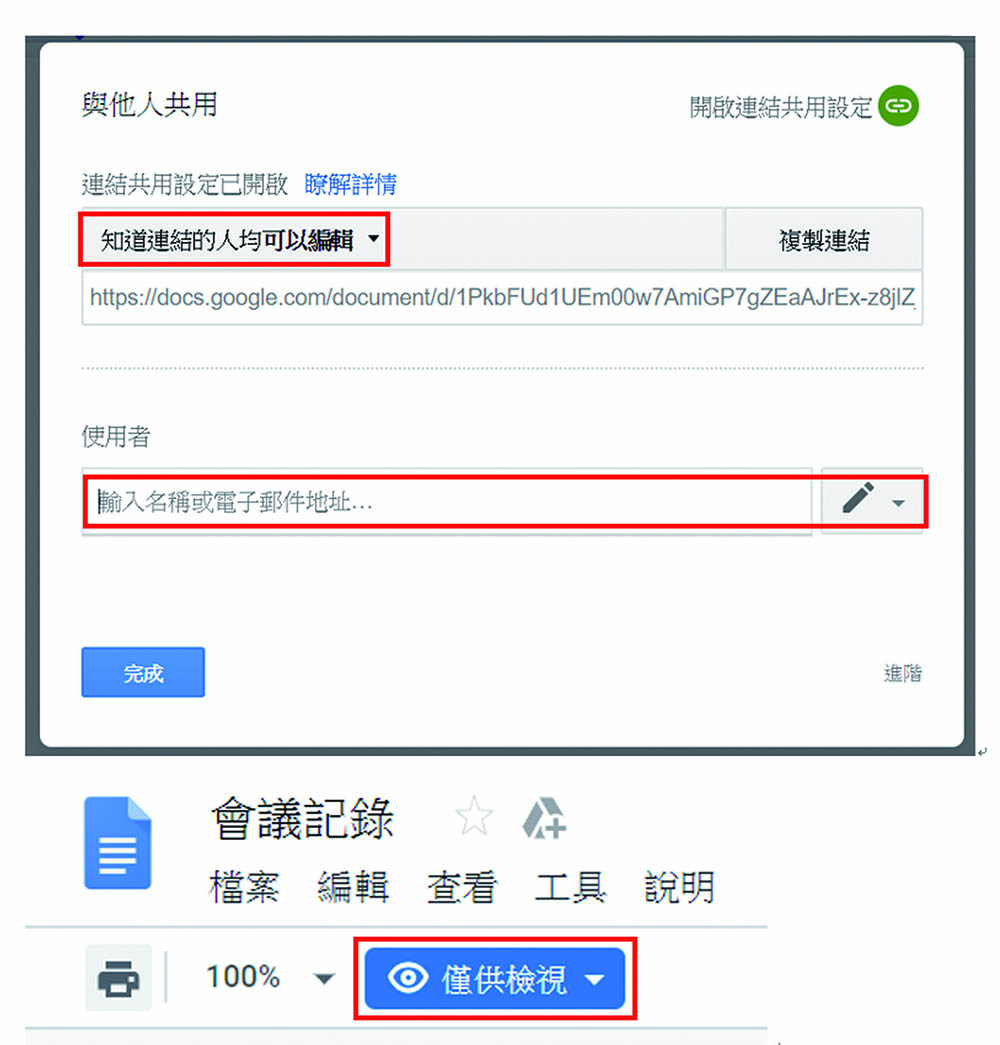
Task: Click the 輸入名稱或電子郵件地址 input field
Action: pyautogui.click(x=447, y=501)
